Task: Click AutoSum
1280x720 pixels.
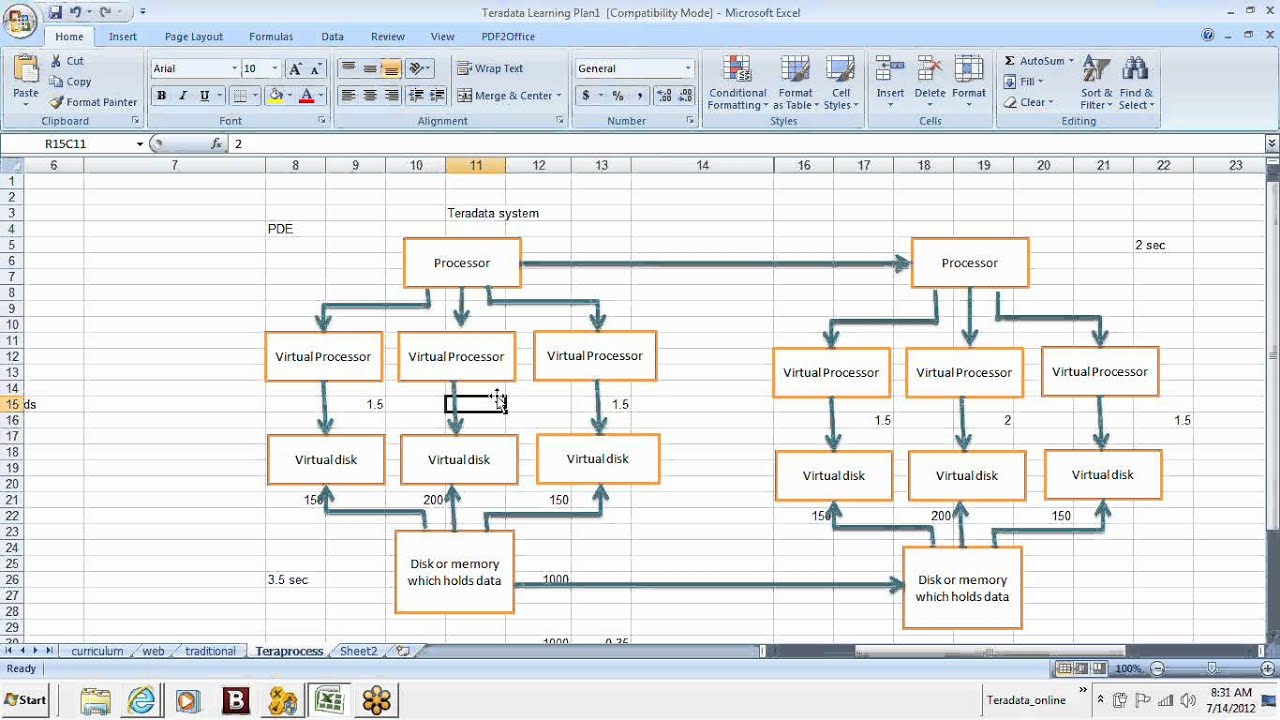Action: (x=1034, y=61)
